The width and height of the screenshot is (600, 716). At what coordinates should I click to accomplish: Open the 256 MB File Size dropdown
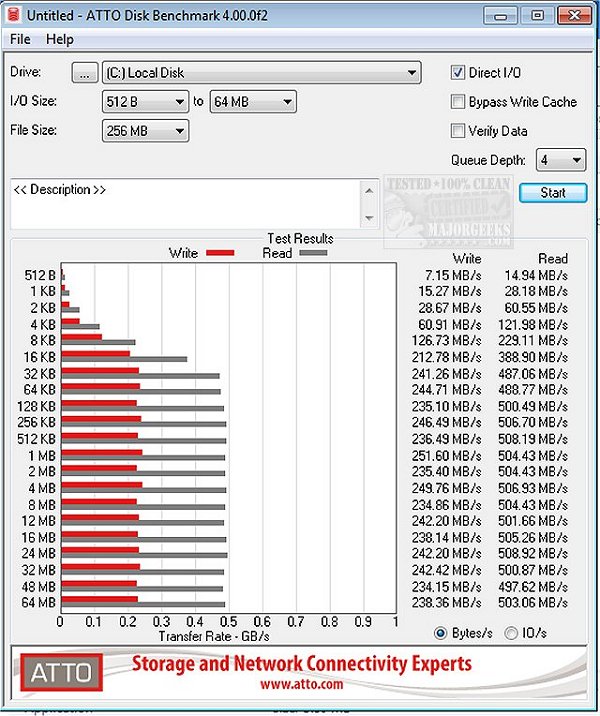coord(145,131)
